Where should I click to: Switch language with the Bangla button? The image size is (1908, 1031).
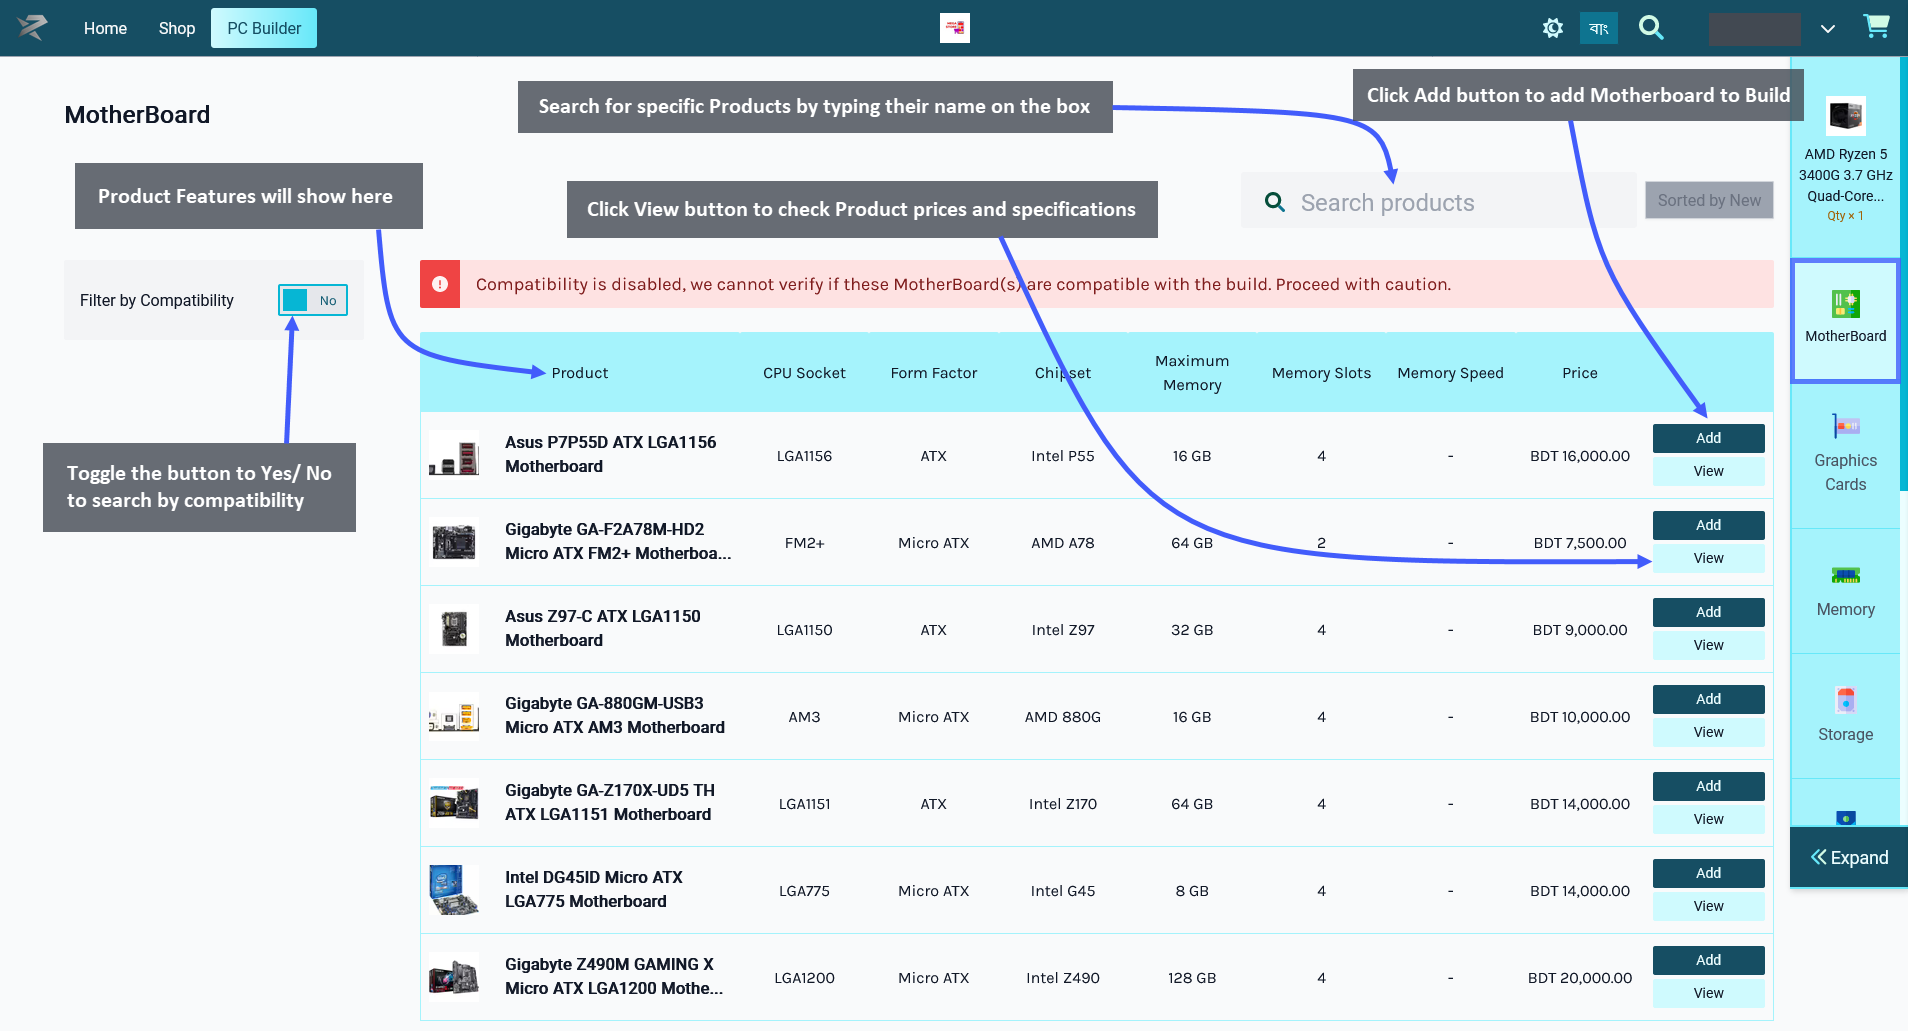[1598, 28]
